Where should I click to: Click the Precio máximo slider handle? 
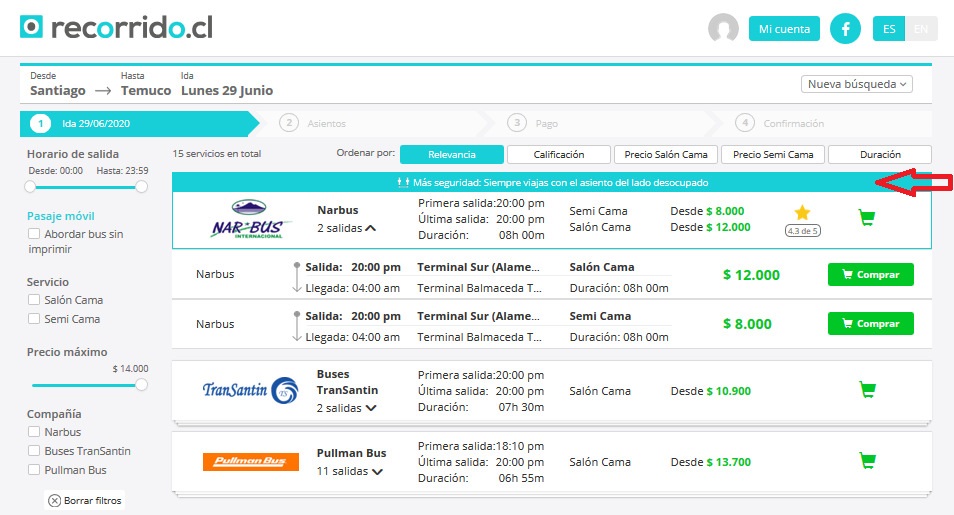141,385
